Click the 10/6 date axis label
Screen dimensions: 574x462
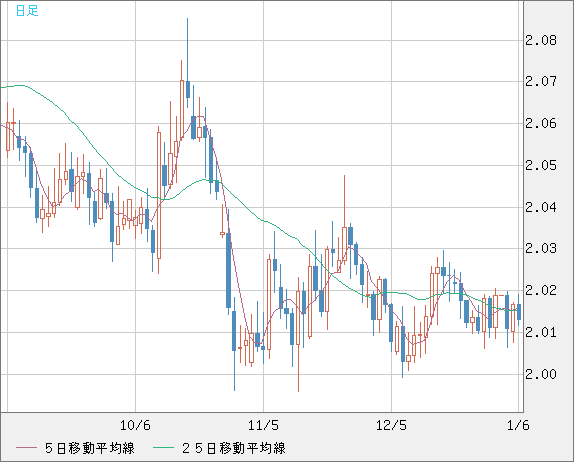[x=135, y=425]
